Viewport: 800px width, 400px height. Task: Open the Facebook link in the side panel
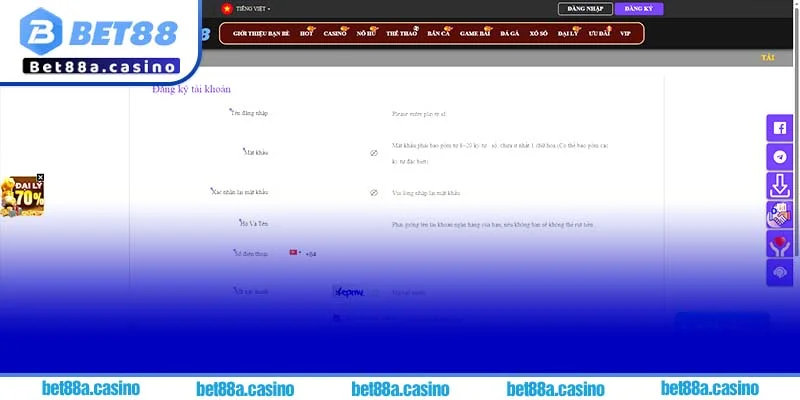pos(780,128)
